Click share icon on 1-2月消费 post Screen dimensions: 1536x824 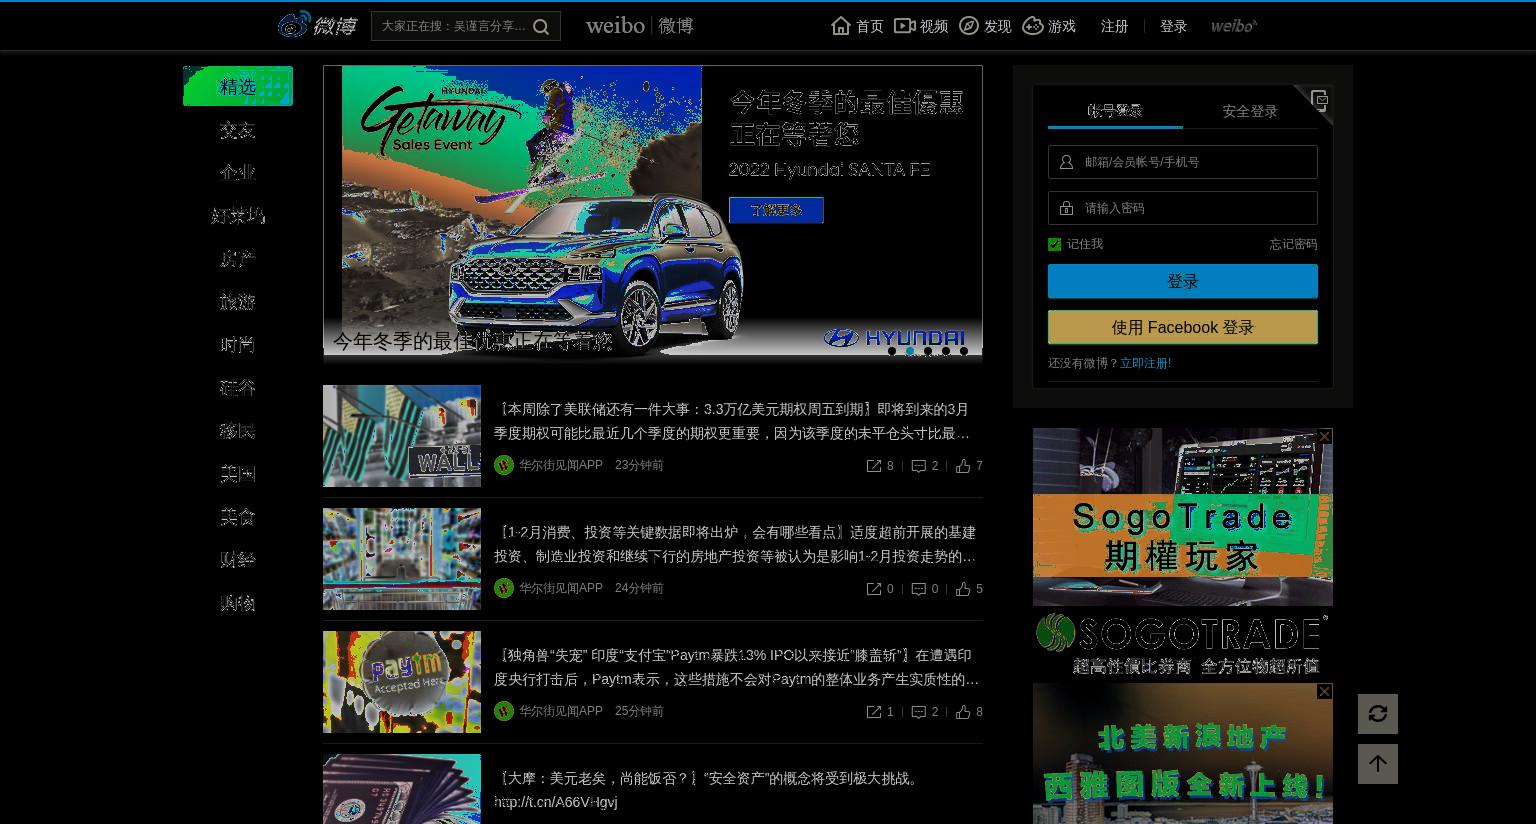874,589
